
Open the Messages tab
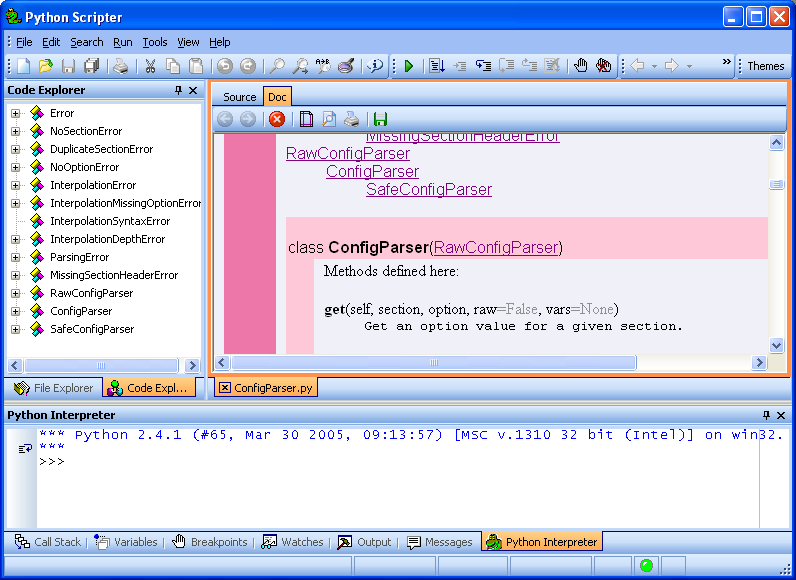440,542
